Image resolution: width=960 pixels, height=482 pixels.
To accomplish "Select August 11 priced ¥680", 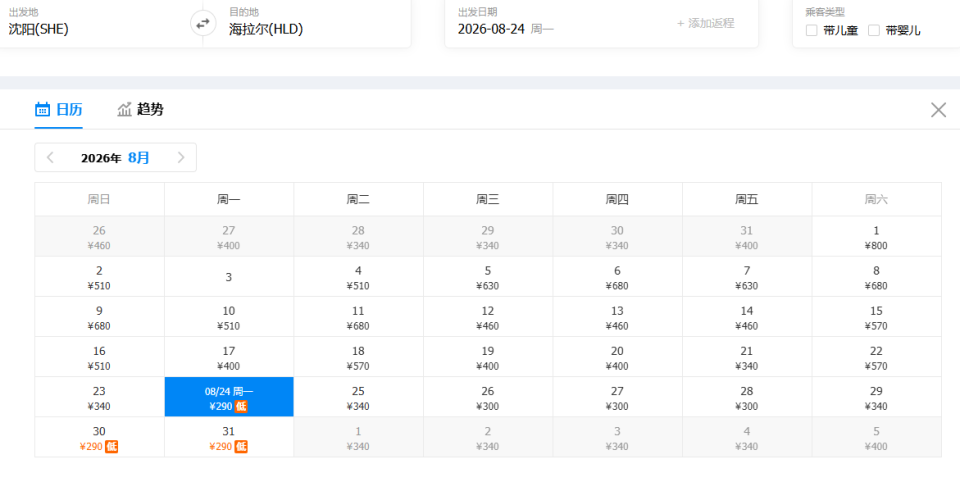I will click(358, 317).
